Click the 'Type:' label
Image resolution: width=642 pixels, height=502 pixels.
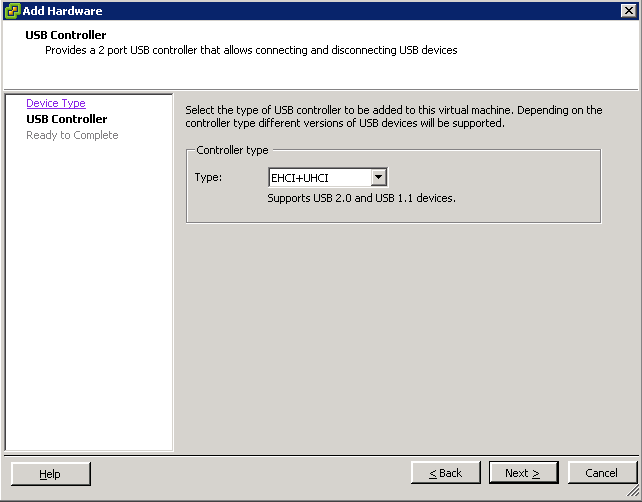tap(208, 177)
